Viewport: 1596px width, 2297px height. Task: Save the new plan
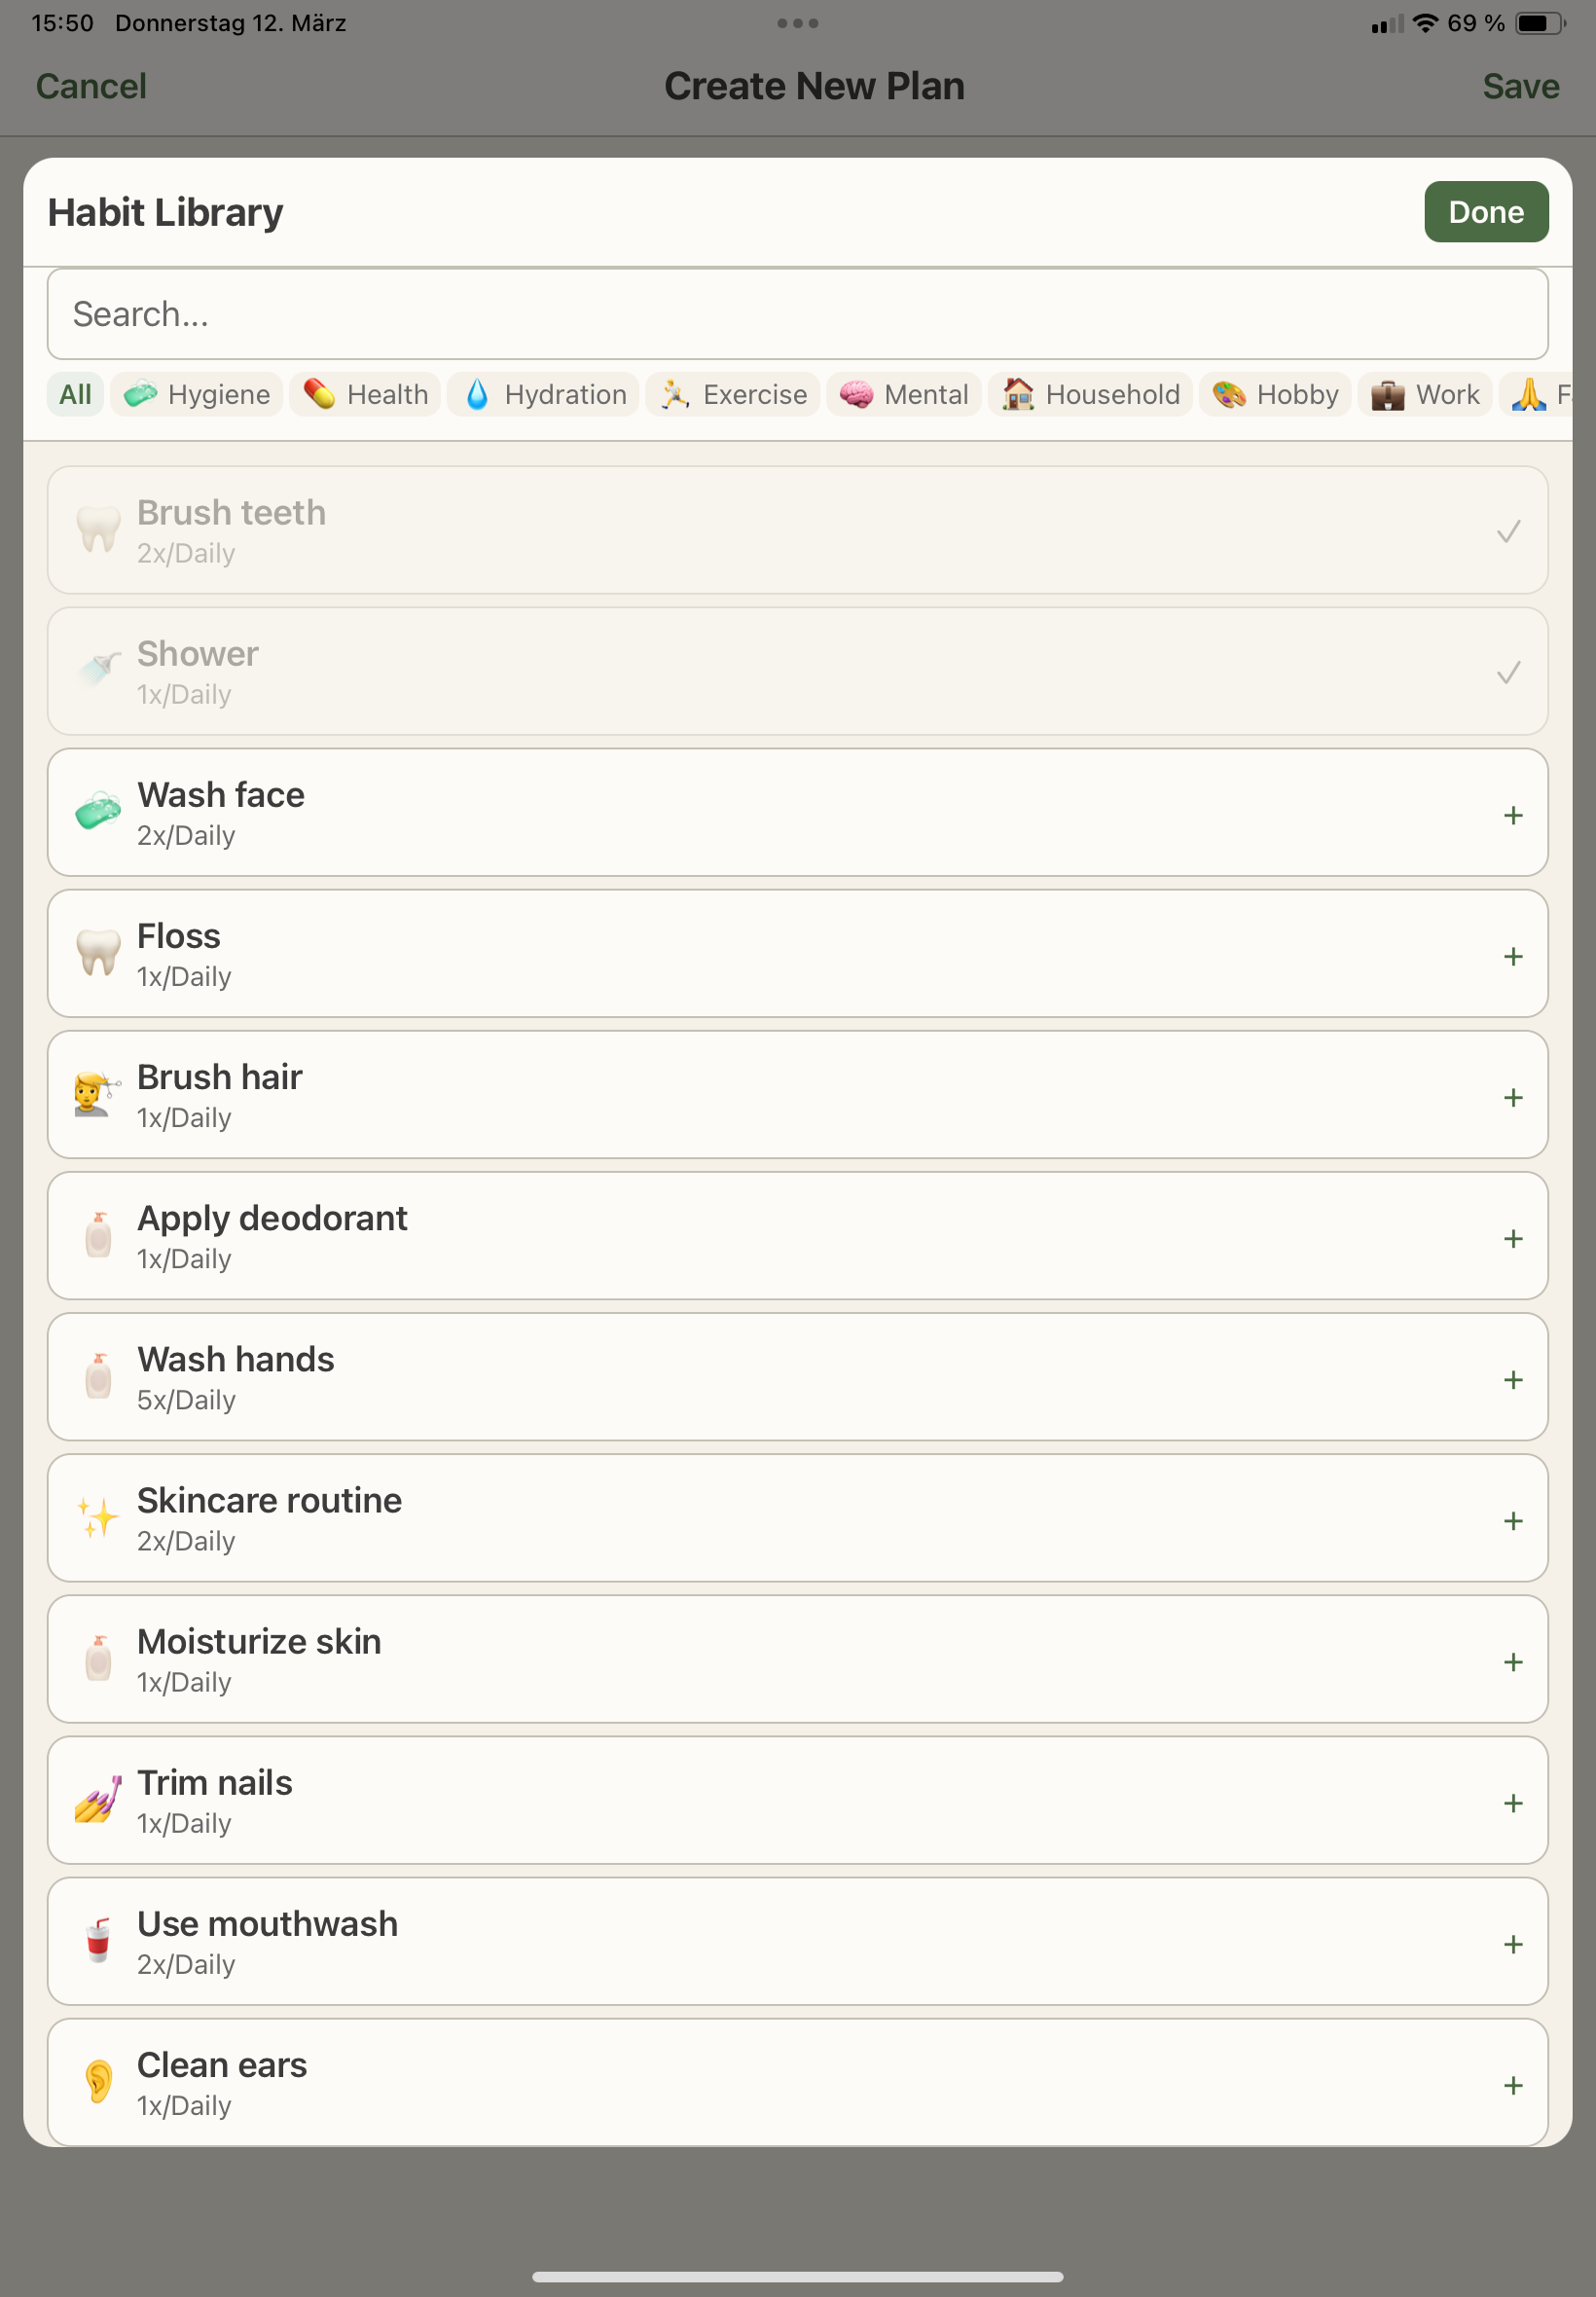click(x=1520, y=86)
